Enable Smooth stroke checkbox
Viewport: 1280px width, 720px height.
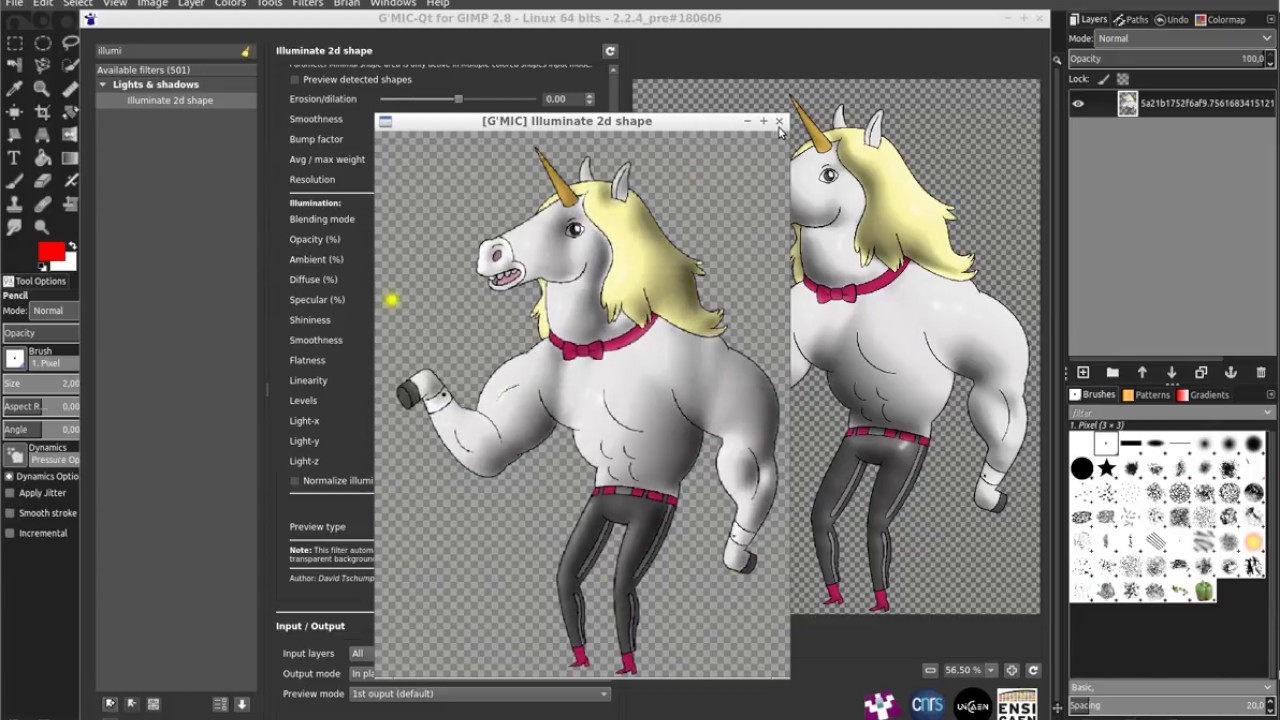tap(10, 513)
